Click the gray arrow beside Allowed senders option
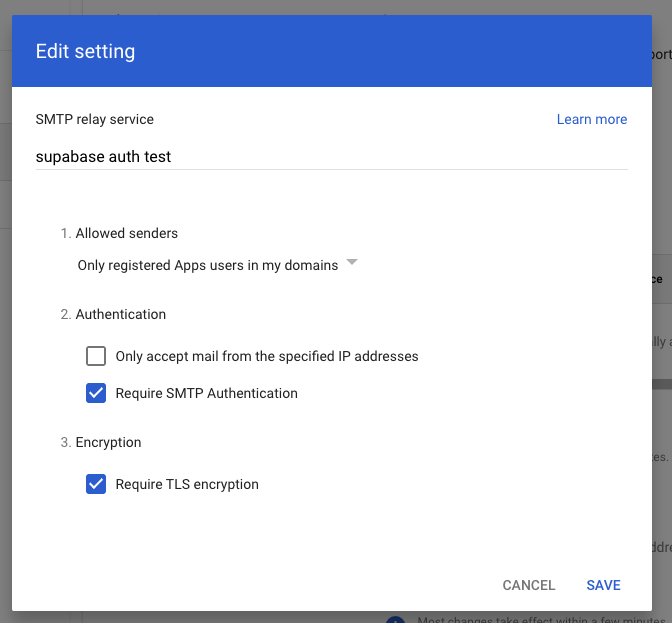672x623 pixels. pos(351,264)
